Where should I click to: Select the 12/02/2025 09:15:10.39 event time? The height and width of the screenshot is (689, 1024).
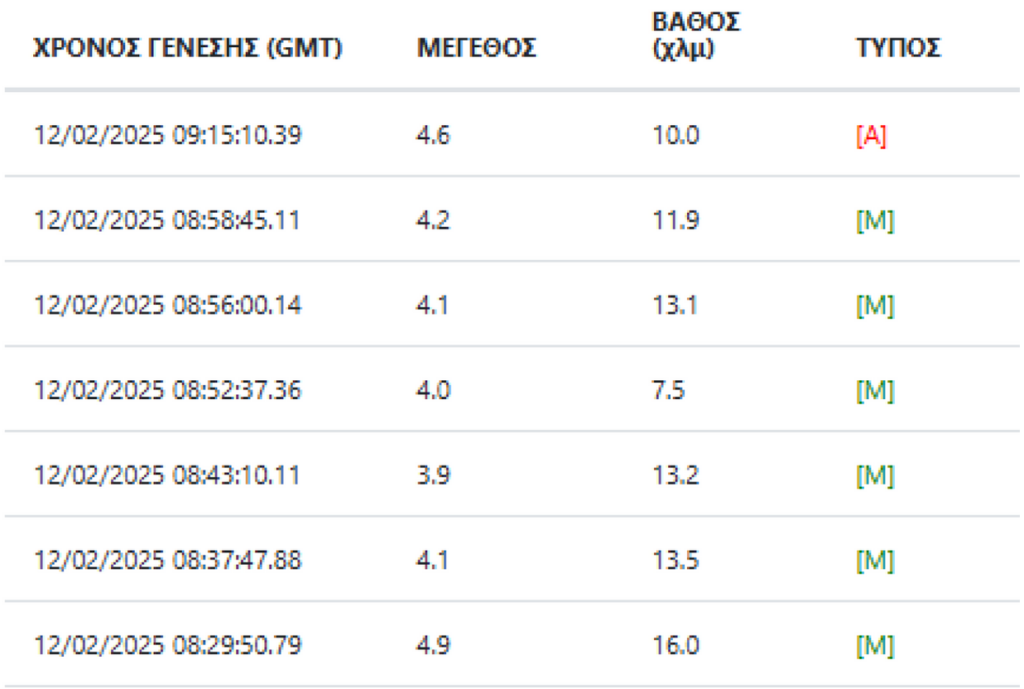(x=167, y=136)
